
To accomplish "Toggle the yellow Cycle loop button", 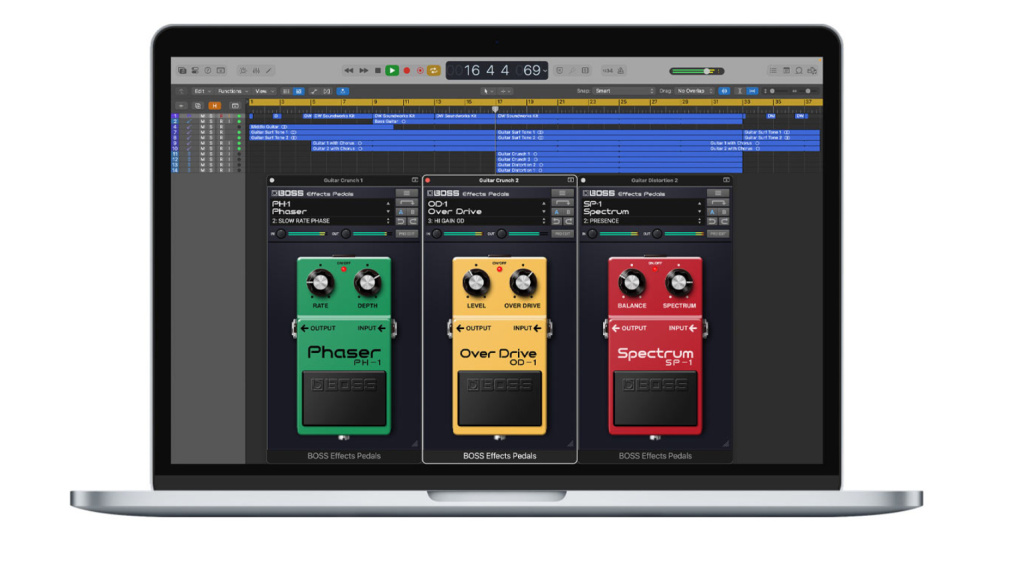I will point(434,71).
